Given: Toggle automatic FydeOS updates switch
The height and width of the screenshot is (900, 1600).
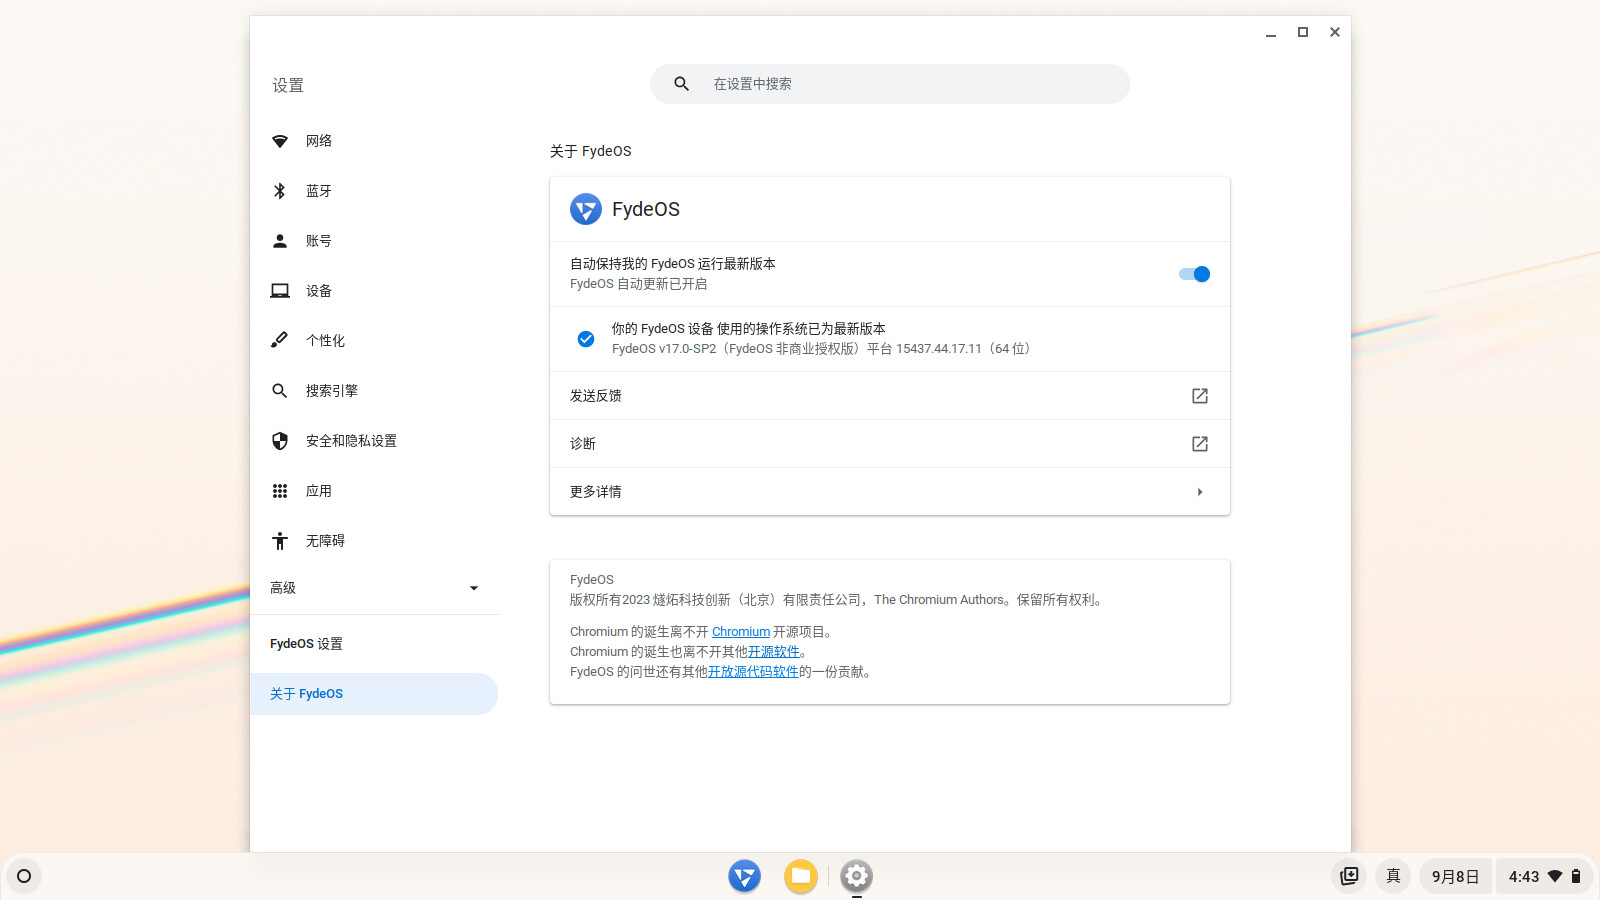Looking at the screenshot, I should click(1194, 274).
